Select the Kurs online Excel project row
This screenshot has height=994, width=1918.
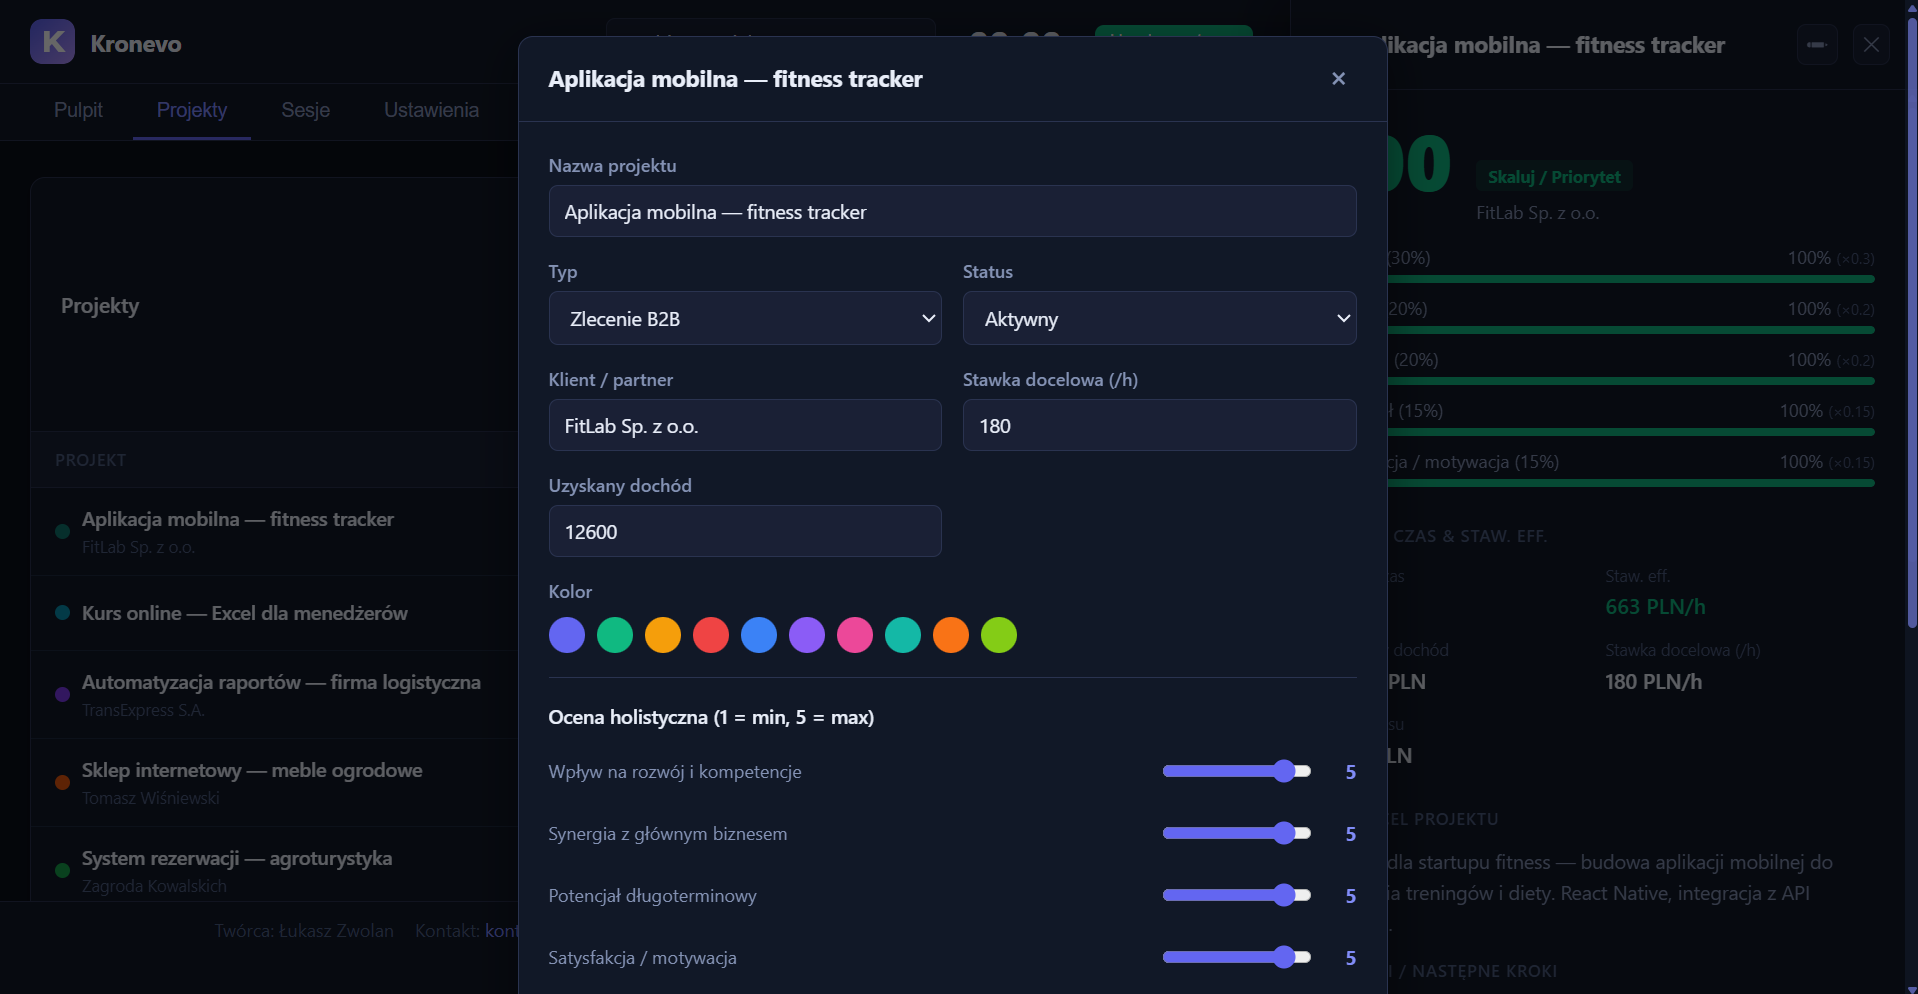pos(275,613)
